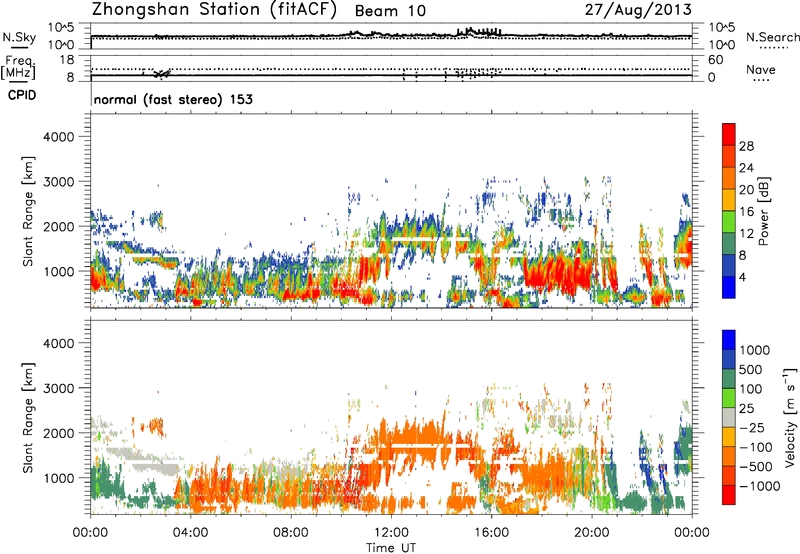Click the '-25' value on Velocity scale
The image size is (800, 554).
(x=751, y=428)
